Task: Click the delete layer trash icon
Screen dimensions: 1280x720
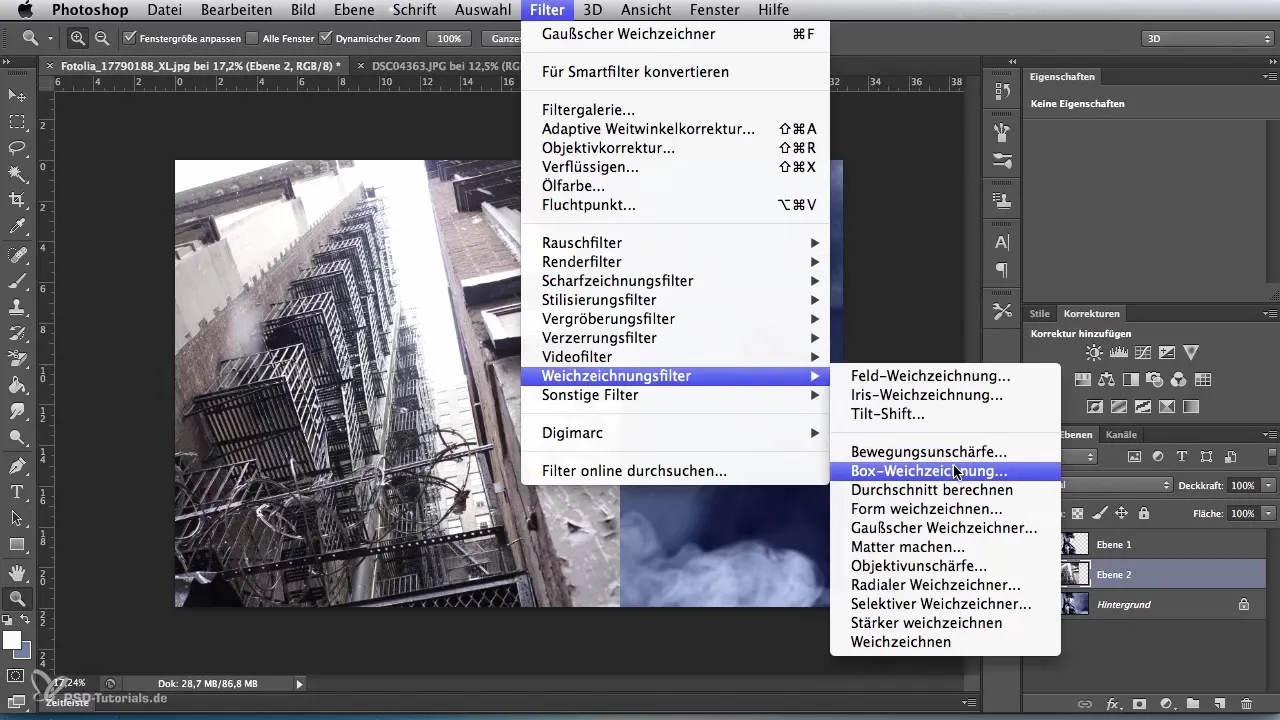Action: (1246, 704)
